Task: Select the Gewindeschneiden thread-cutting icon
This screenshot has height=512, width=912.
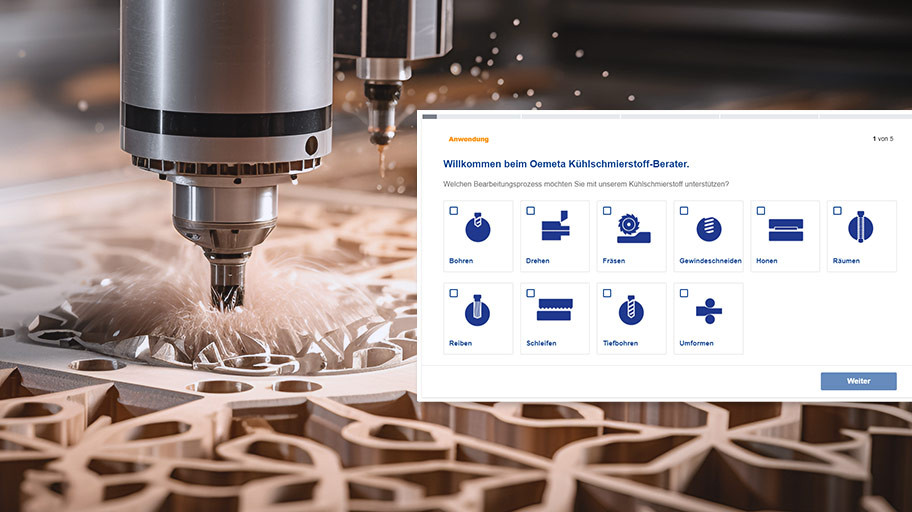Action: coord(709,229)
